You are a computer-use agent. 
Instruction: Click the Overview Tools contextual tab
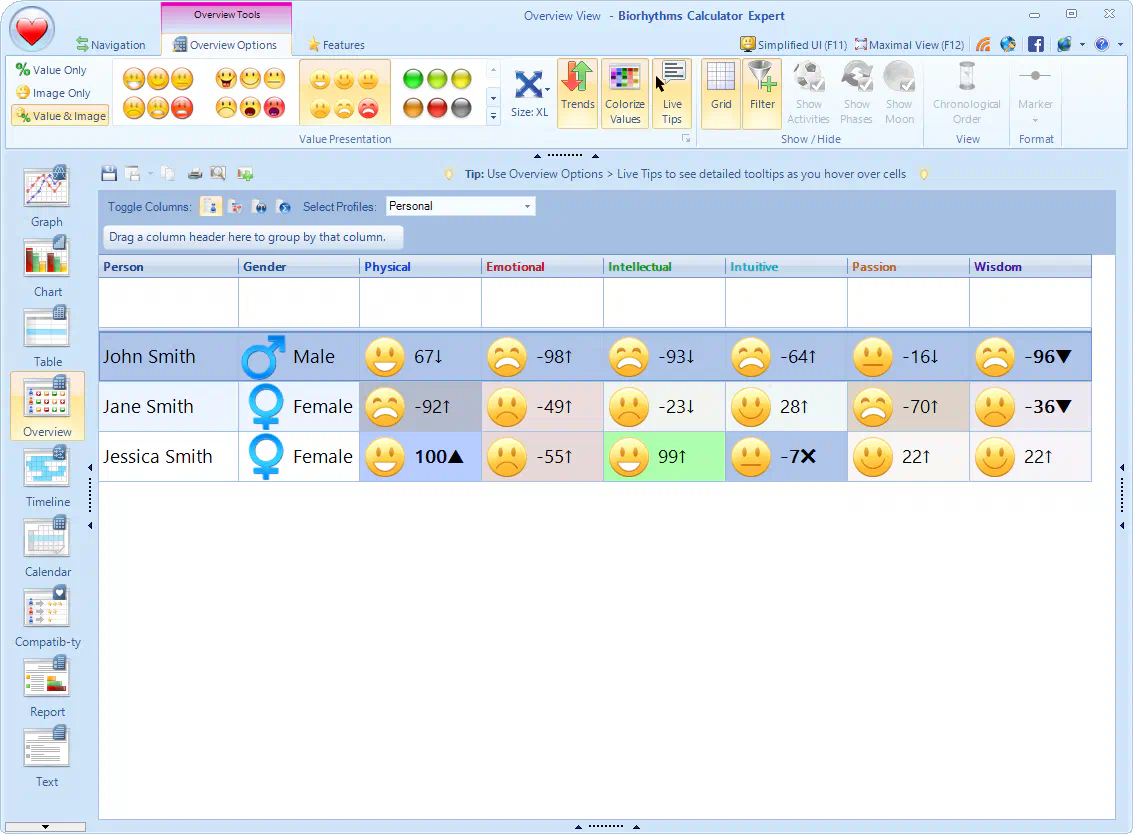227,14
